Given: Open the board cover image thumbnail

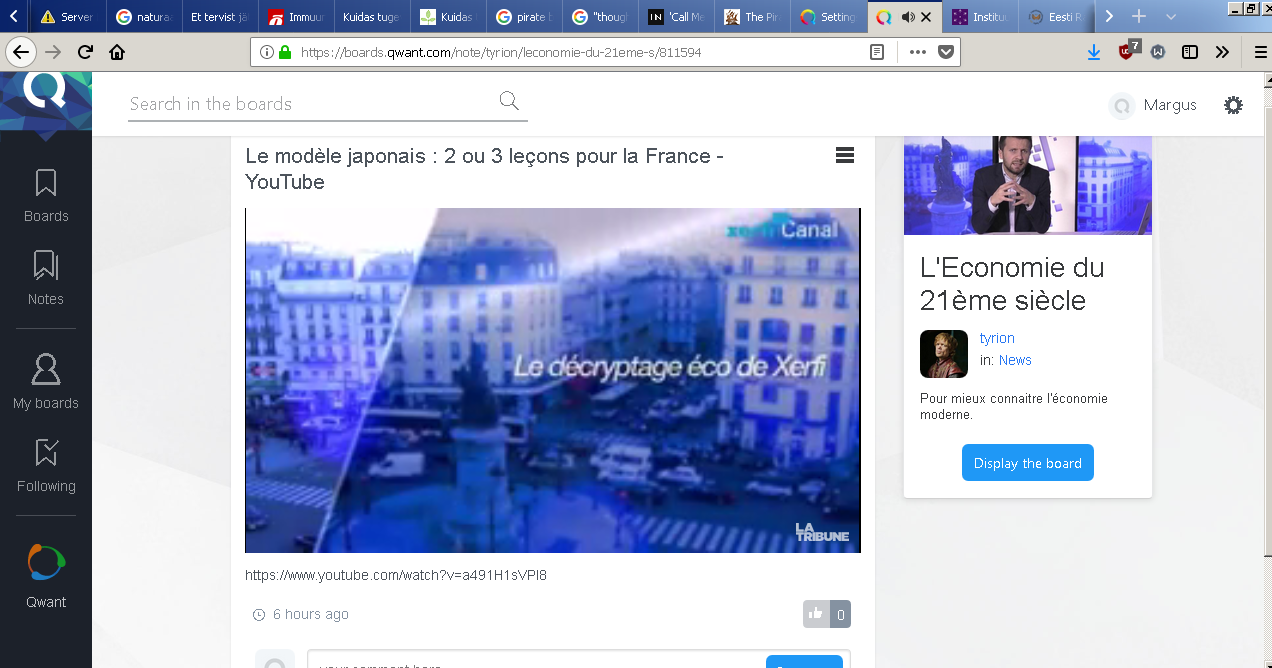Looking at the screenshot, I should (x=1028, y=185).
